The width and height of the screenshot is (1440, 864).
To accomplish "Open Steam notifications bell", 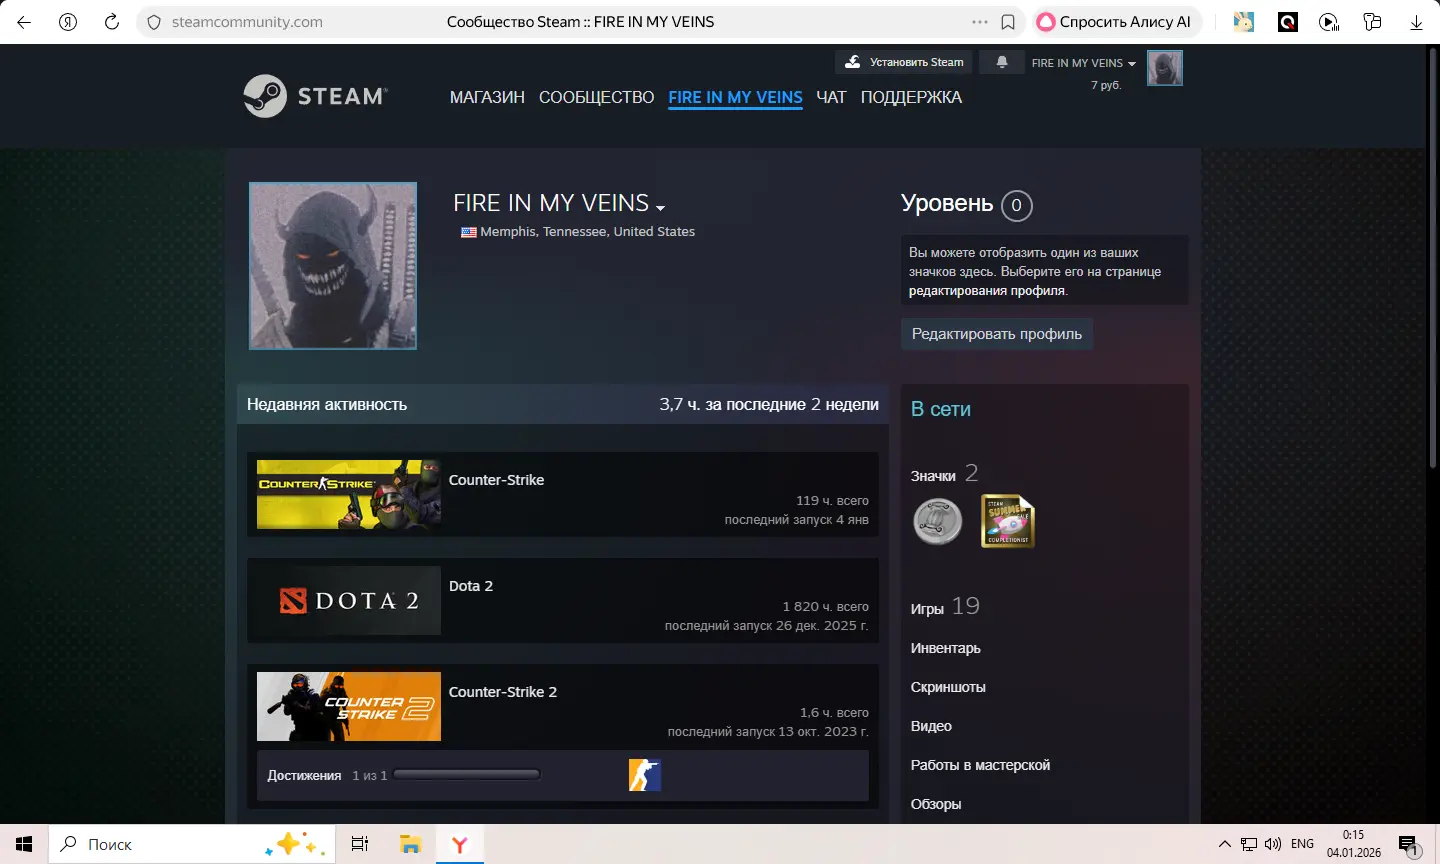I will point(1001,62).
